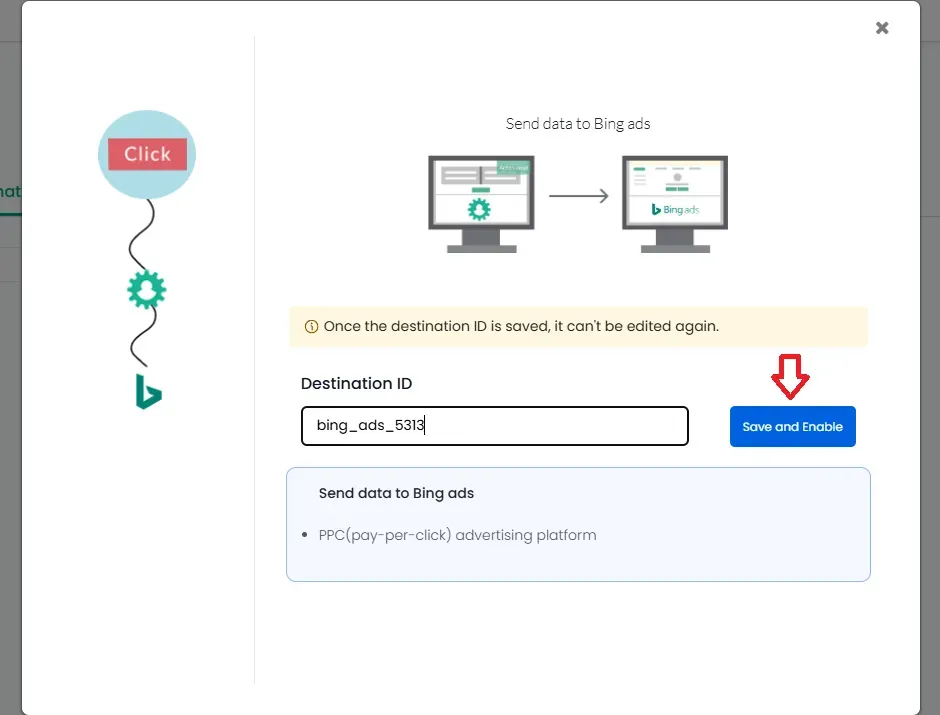Screen dimensions: 940x715
Task: Click the bold 'Send data to Bing ads' heading
Action: point(396,493)
